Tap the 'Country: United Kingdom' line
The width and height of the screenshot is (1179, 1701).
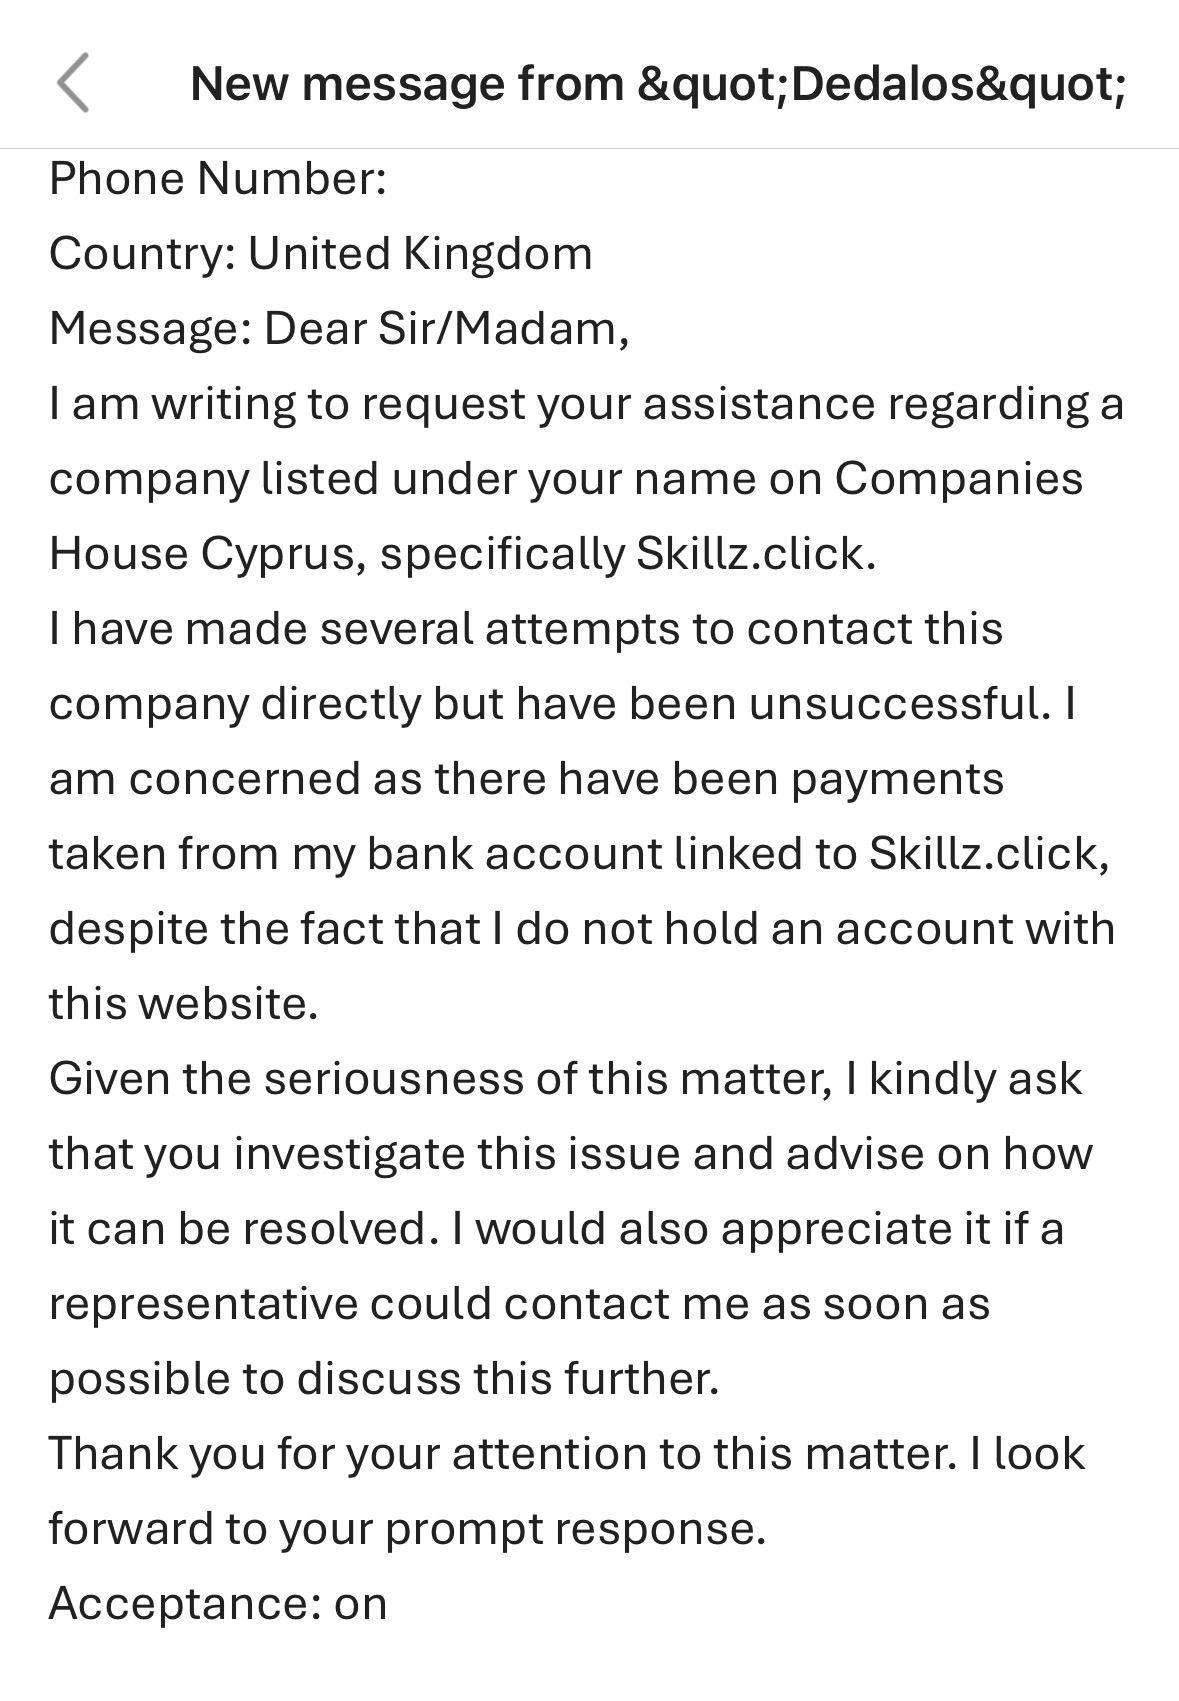[x=321, y=254]
